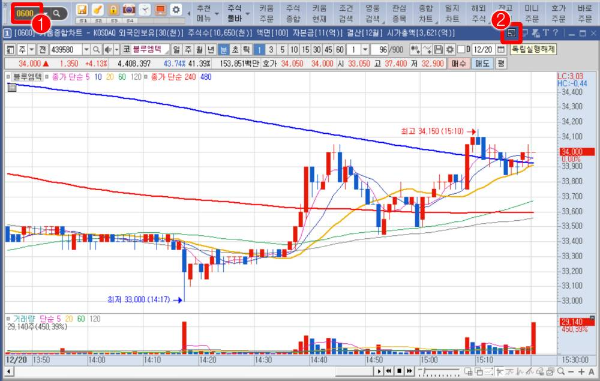This screenshot has width=600, height=381.
Task: Click the plus zoom-in icon at chart bottom
Action: [x=581, y=371]
